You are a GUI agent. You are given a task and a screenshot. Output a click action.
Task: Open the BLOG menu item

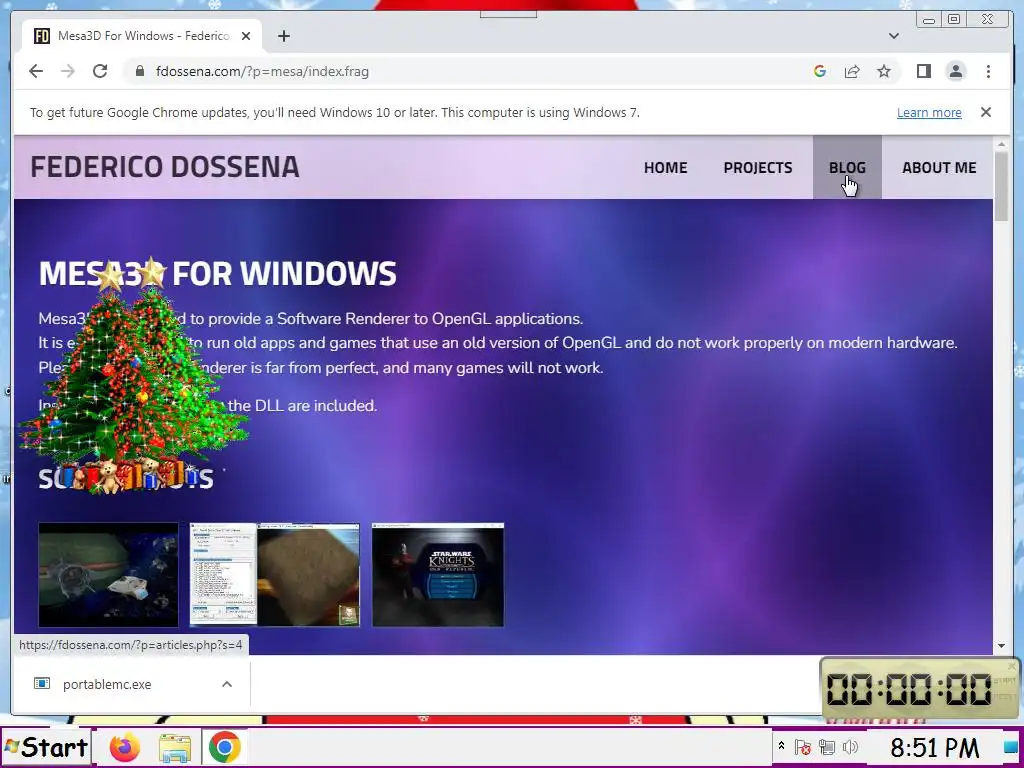pos(847,167)
